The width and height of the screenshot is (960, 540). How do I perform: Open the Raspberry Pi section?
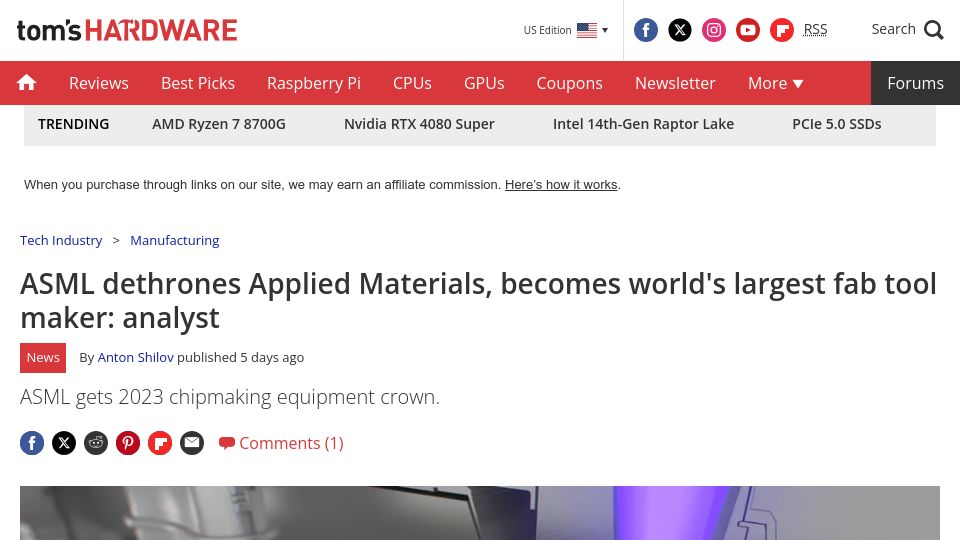(313, 83)
